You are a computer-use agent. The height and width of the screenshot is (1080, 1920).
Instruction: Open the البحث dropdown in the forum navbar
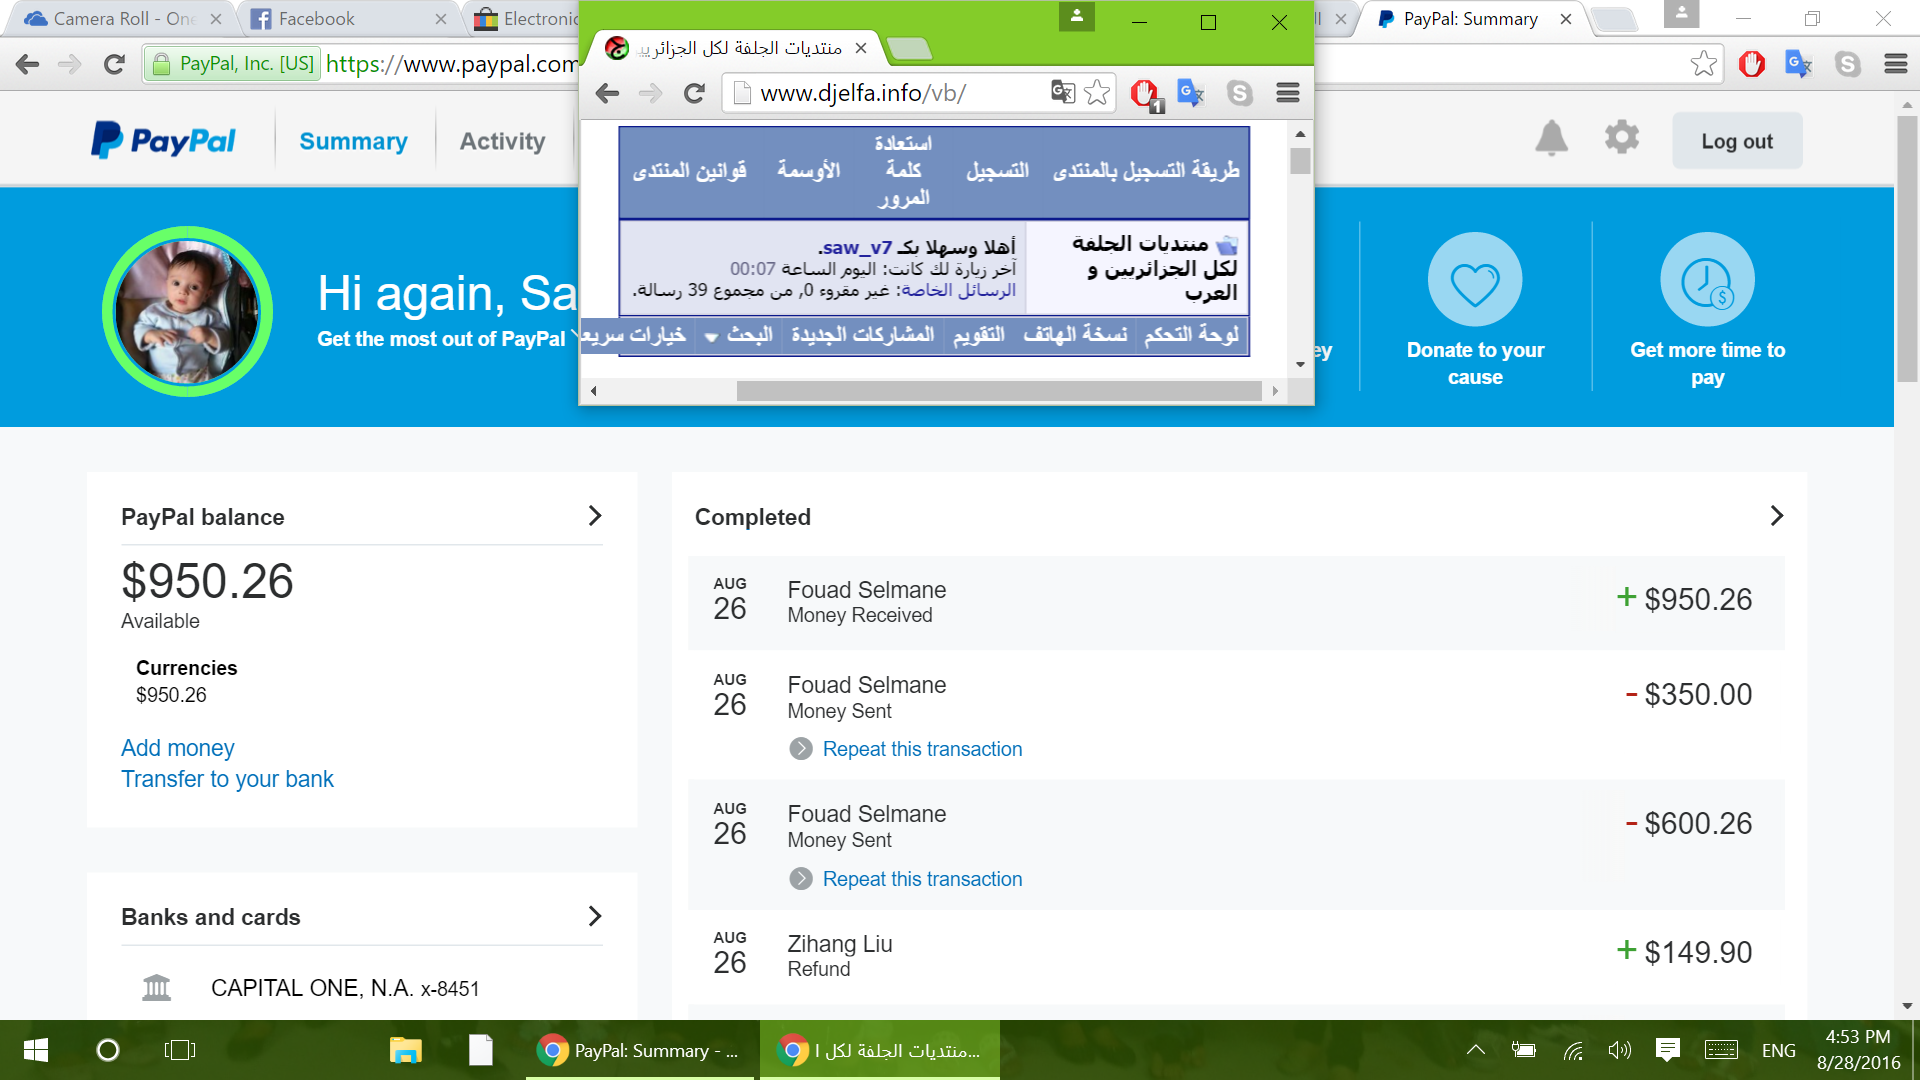(x=740, y=335)
